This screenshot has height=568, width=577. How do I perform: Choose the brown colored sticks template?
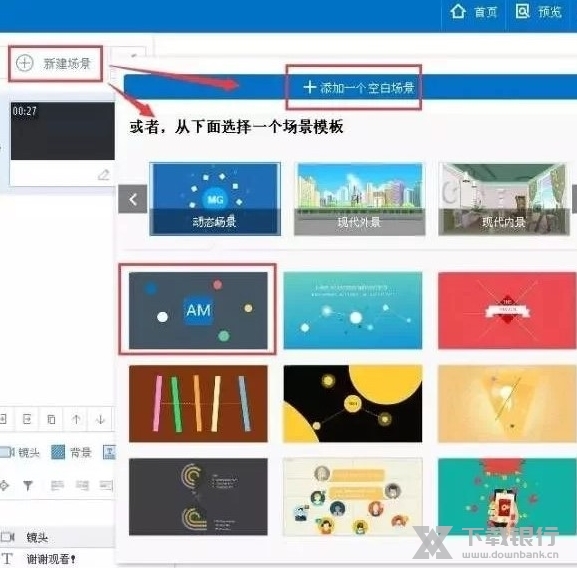point(198,404)
